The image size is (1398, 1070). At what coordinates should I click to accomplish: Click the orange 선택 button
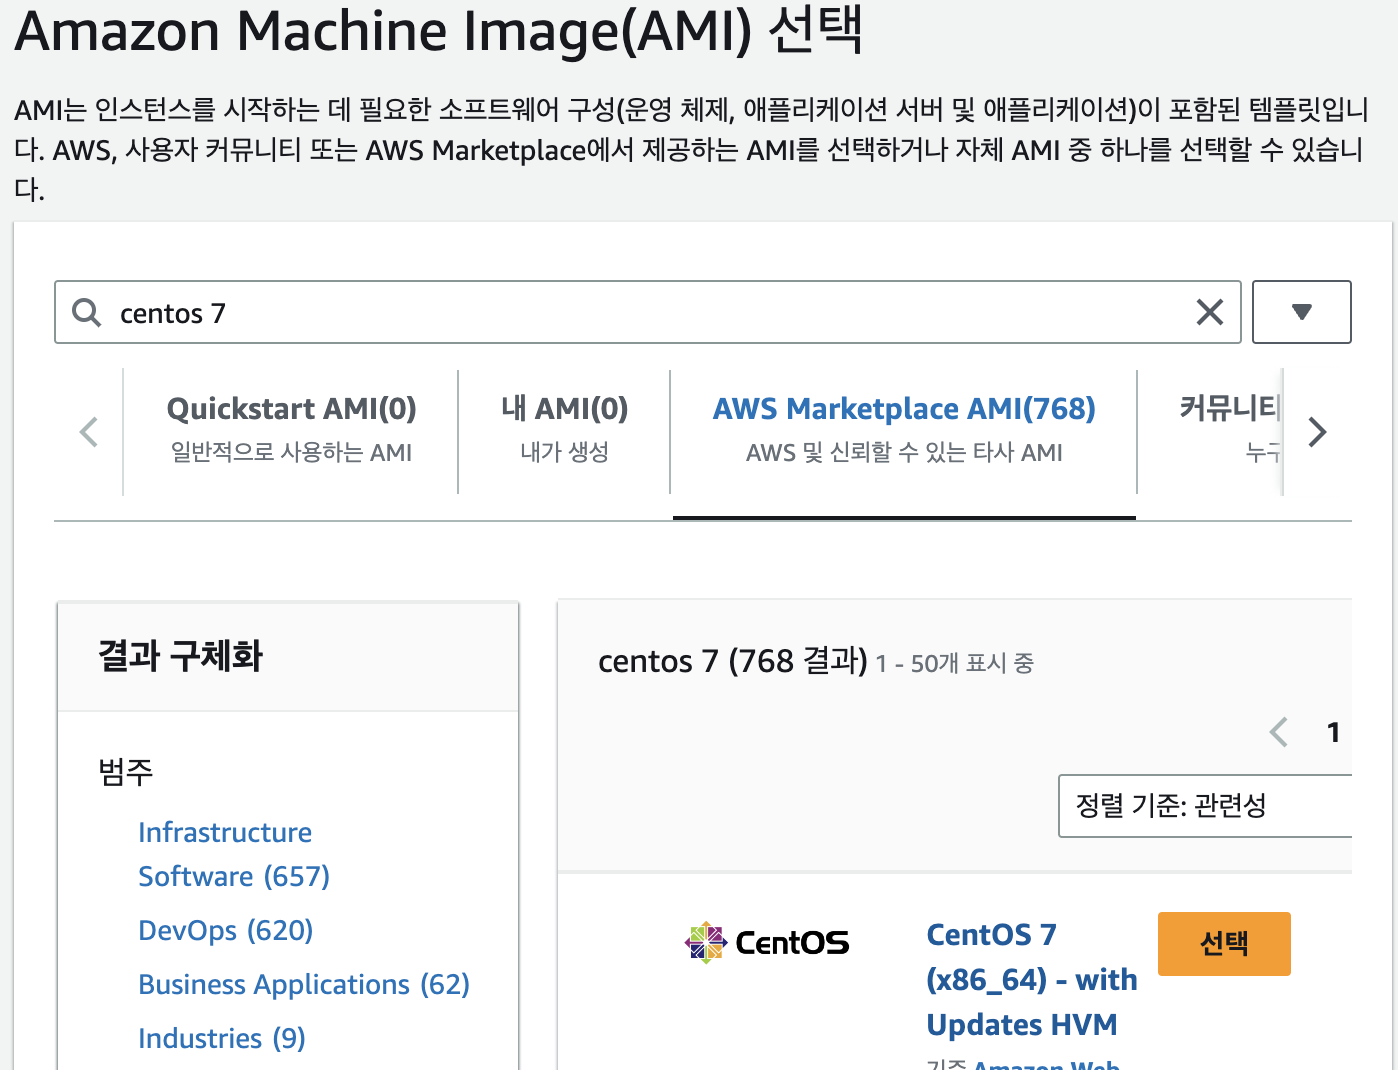pyautogui.click(x=1224, y=943)
